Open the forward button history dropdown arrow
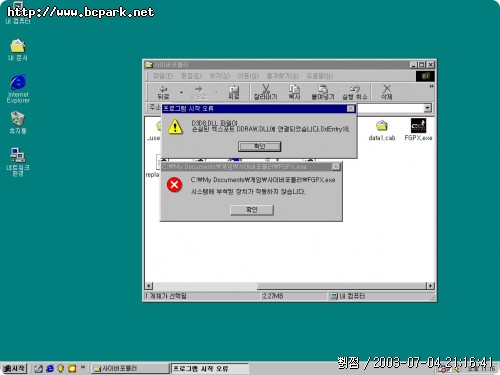Viewport: 500px width, 375px height. [x=217, y=92]
